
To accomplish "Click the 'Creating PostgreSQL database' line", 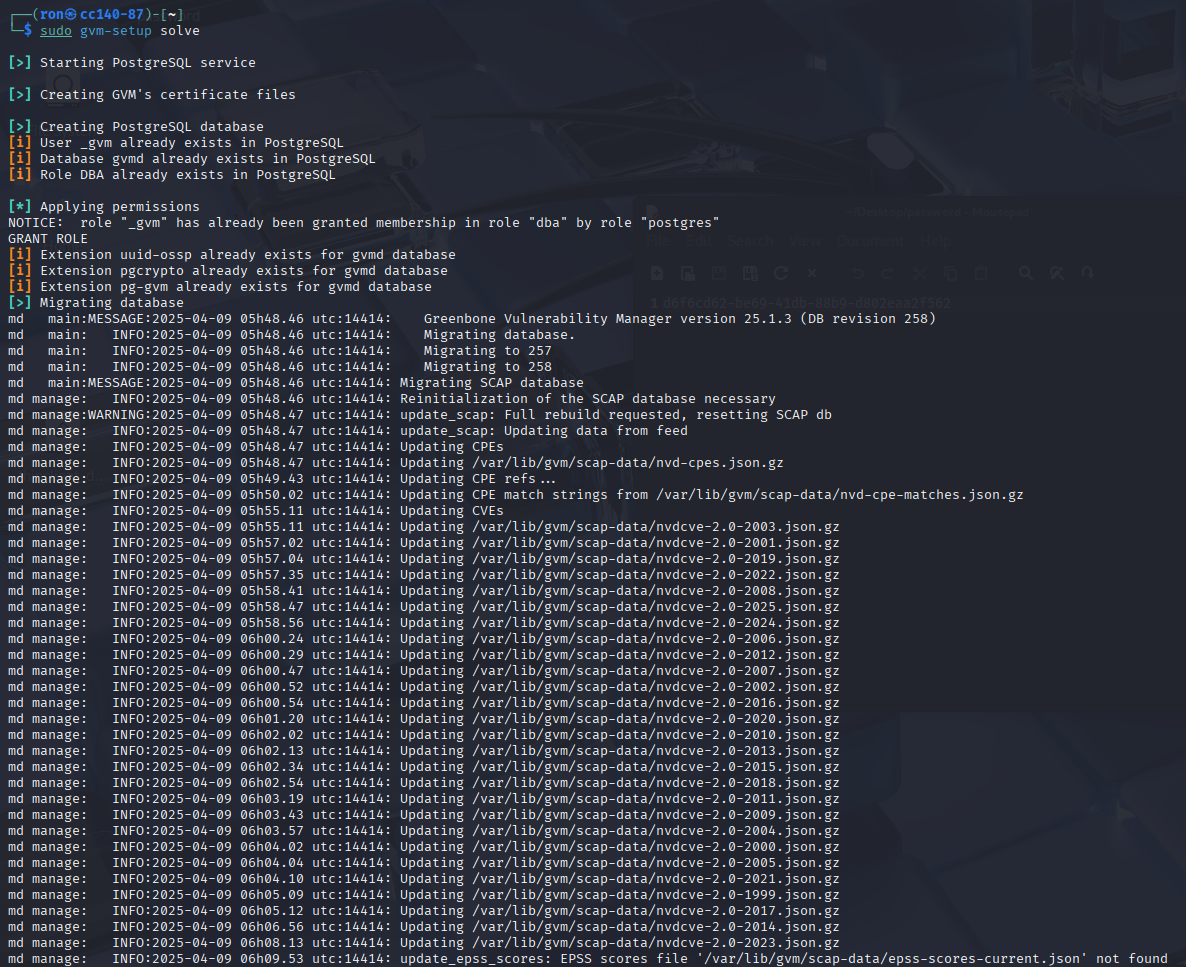I will 136,126.
